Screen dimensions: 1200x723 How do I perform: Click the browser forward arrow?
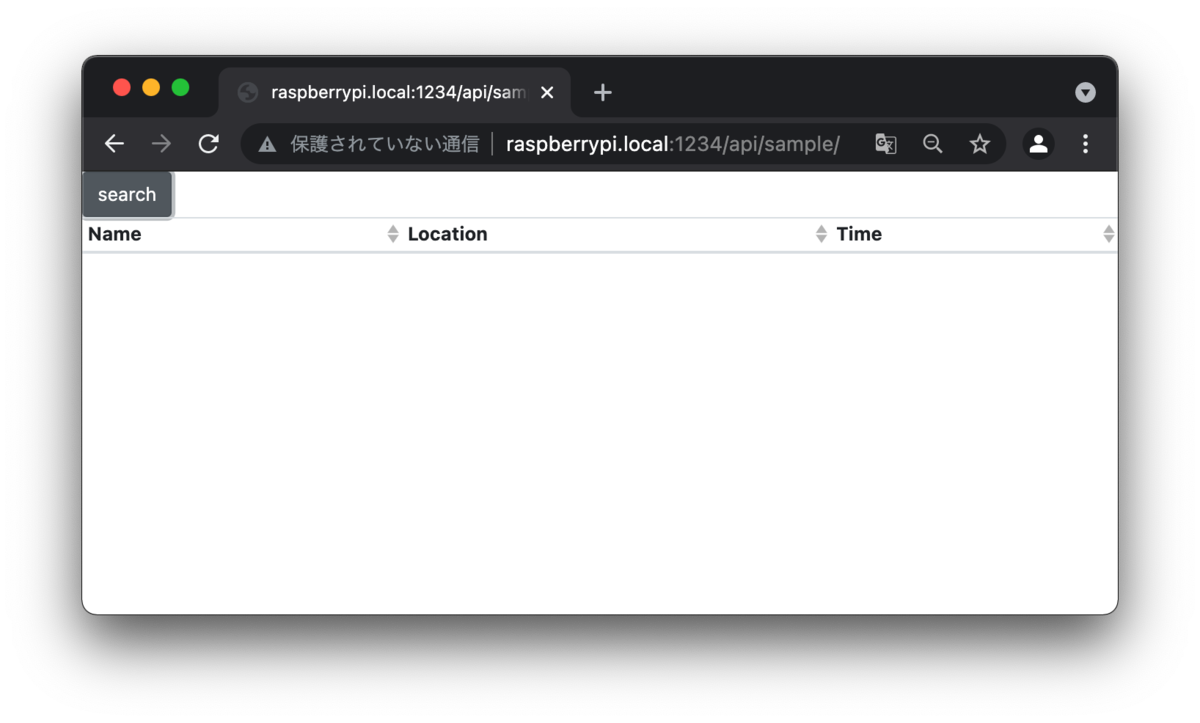coord(161,144)
